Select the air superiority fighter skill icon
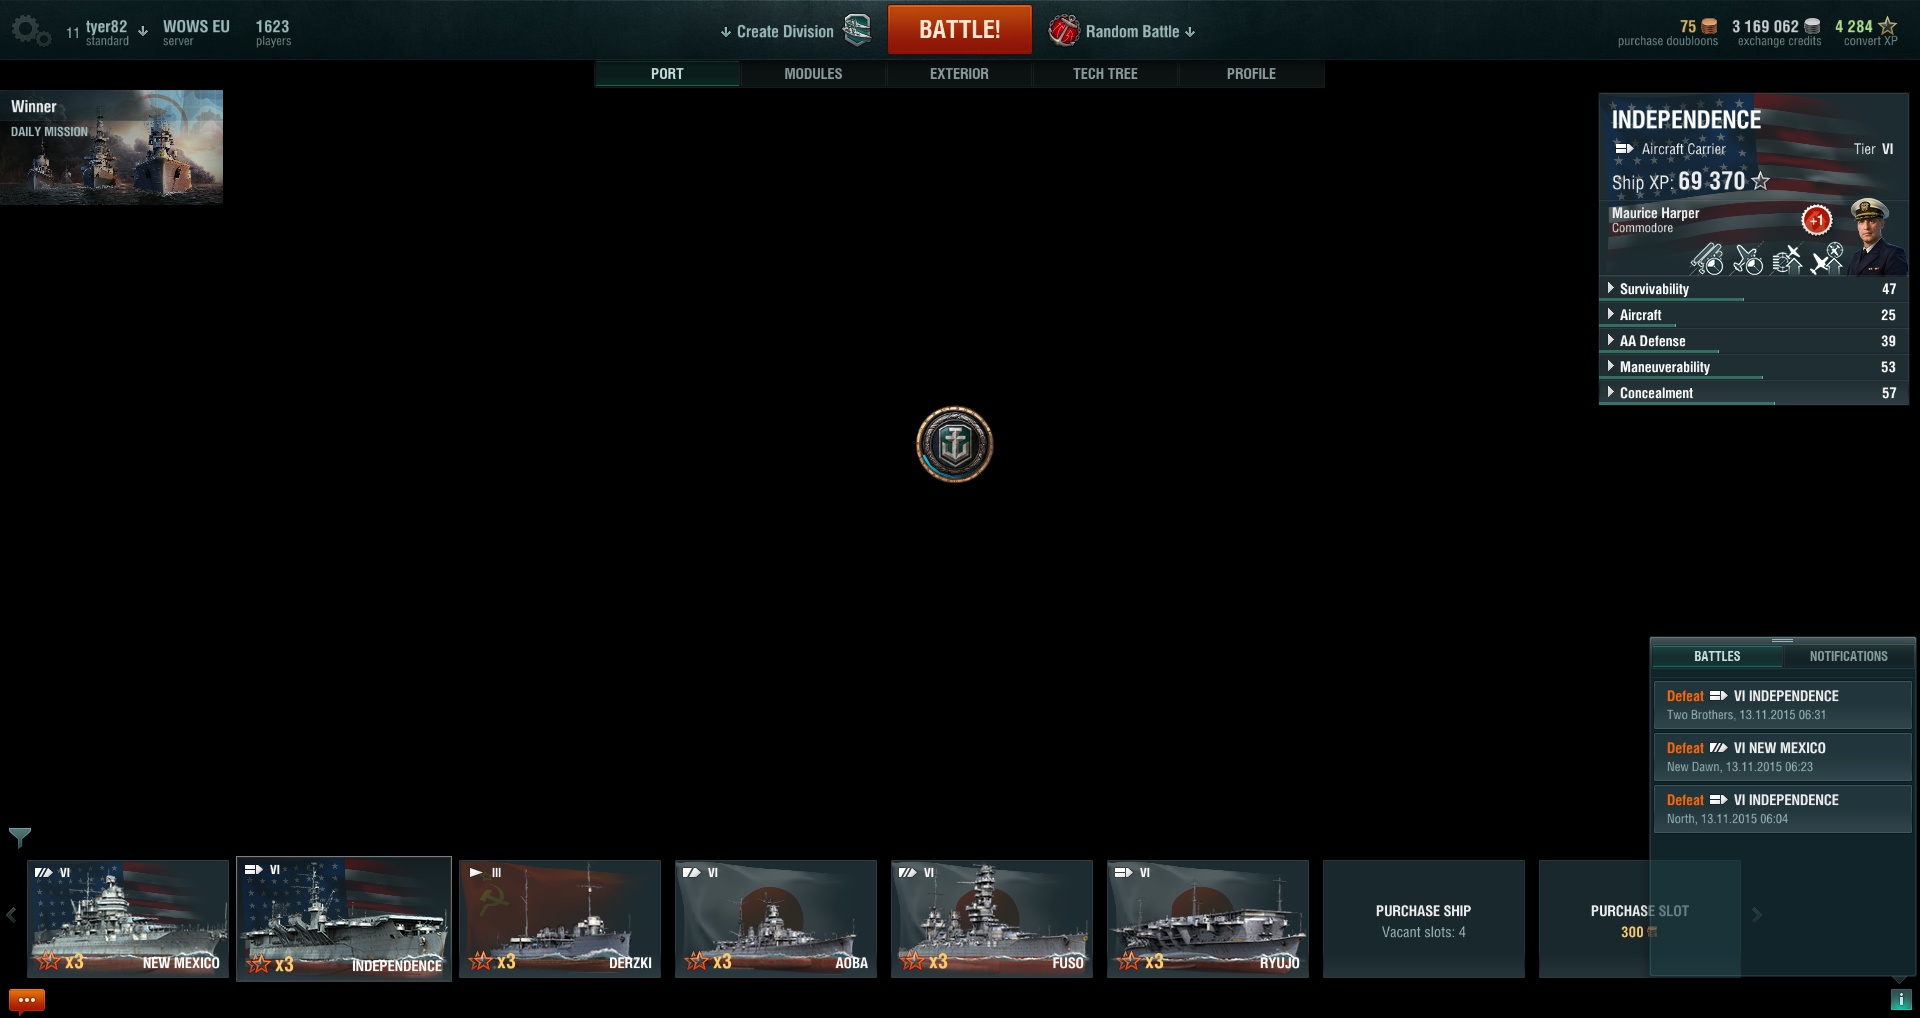This screenshot has height=1018, width=1920. click(1826, 258)
